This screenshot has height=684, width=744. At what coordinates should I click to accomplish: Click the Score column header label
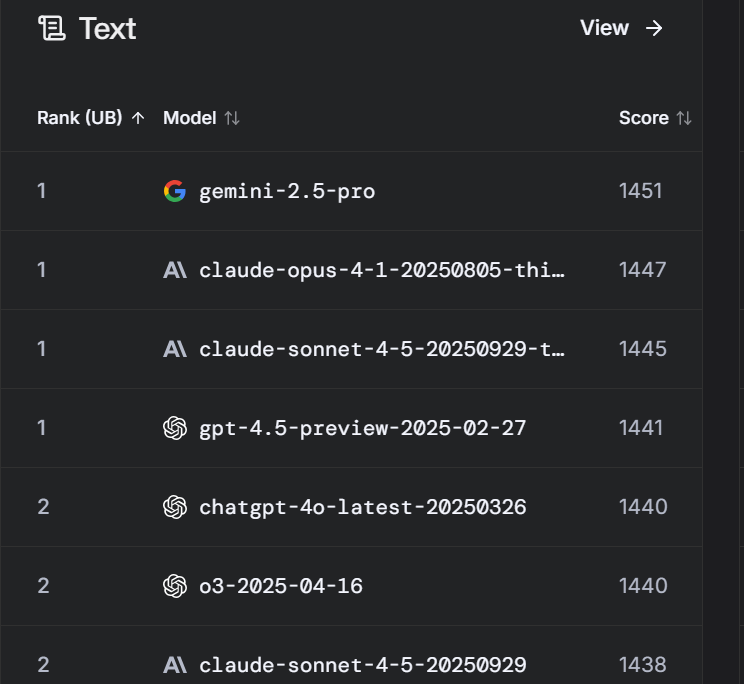pyautogui.click(x=643, y=118)
